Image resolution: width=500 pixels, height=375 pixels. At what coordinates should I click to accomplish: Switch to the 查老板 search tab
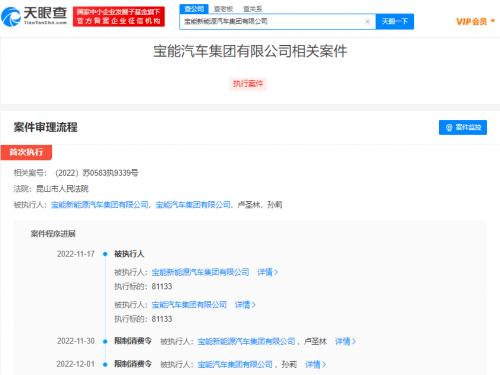click(x=223, y=9)
